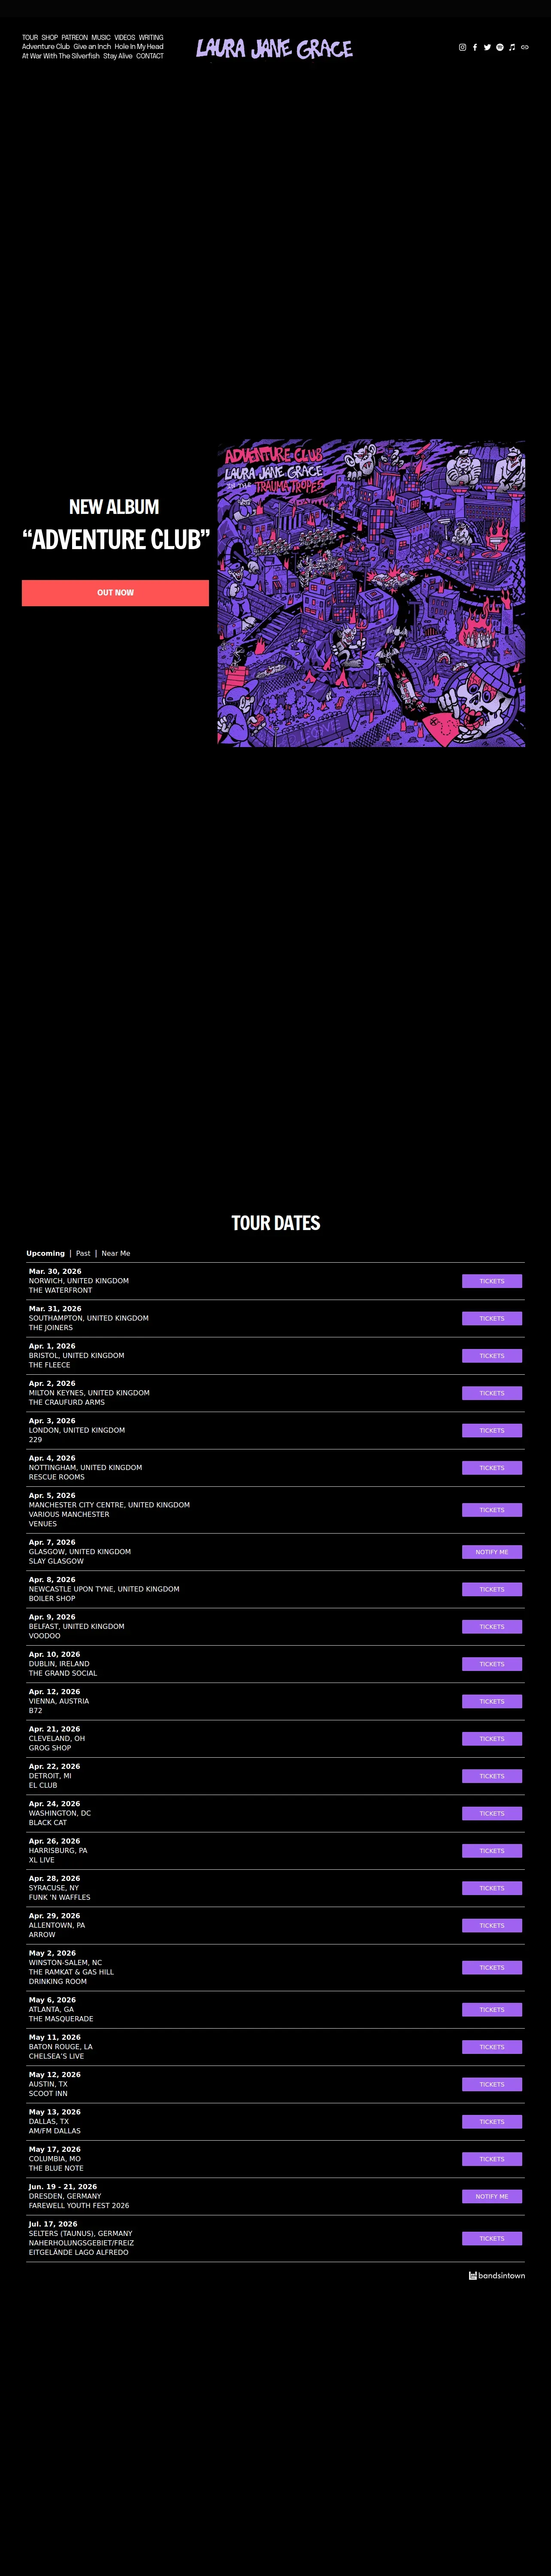Click the Laura Jane Grace logo
Viewport: 551px width, 2576px height.
274,48
